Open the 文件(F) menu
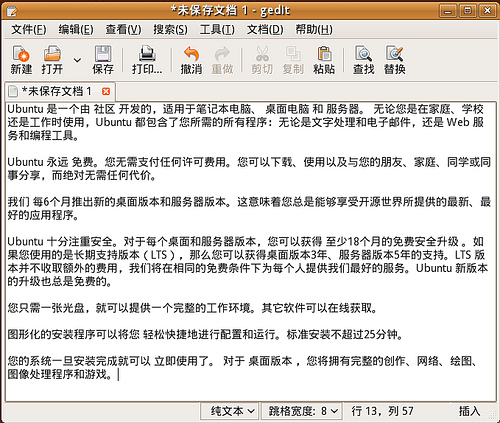The image size is (500, 423). point(29,30)
